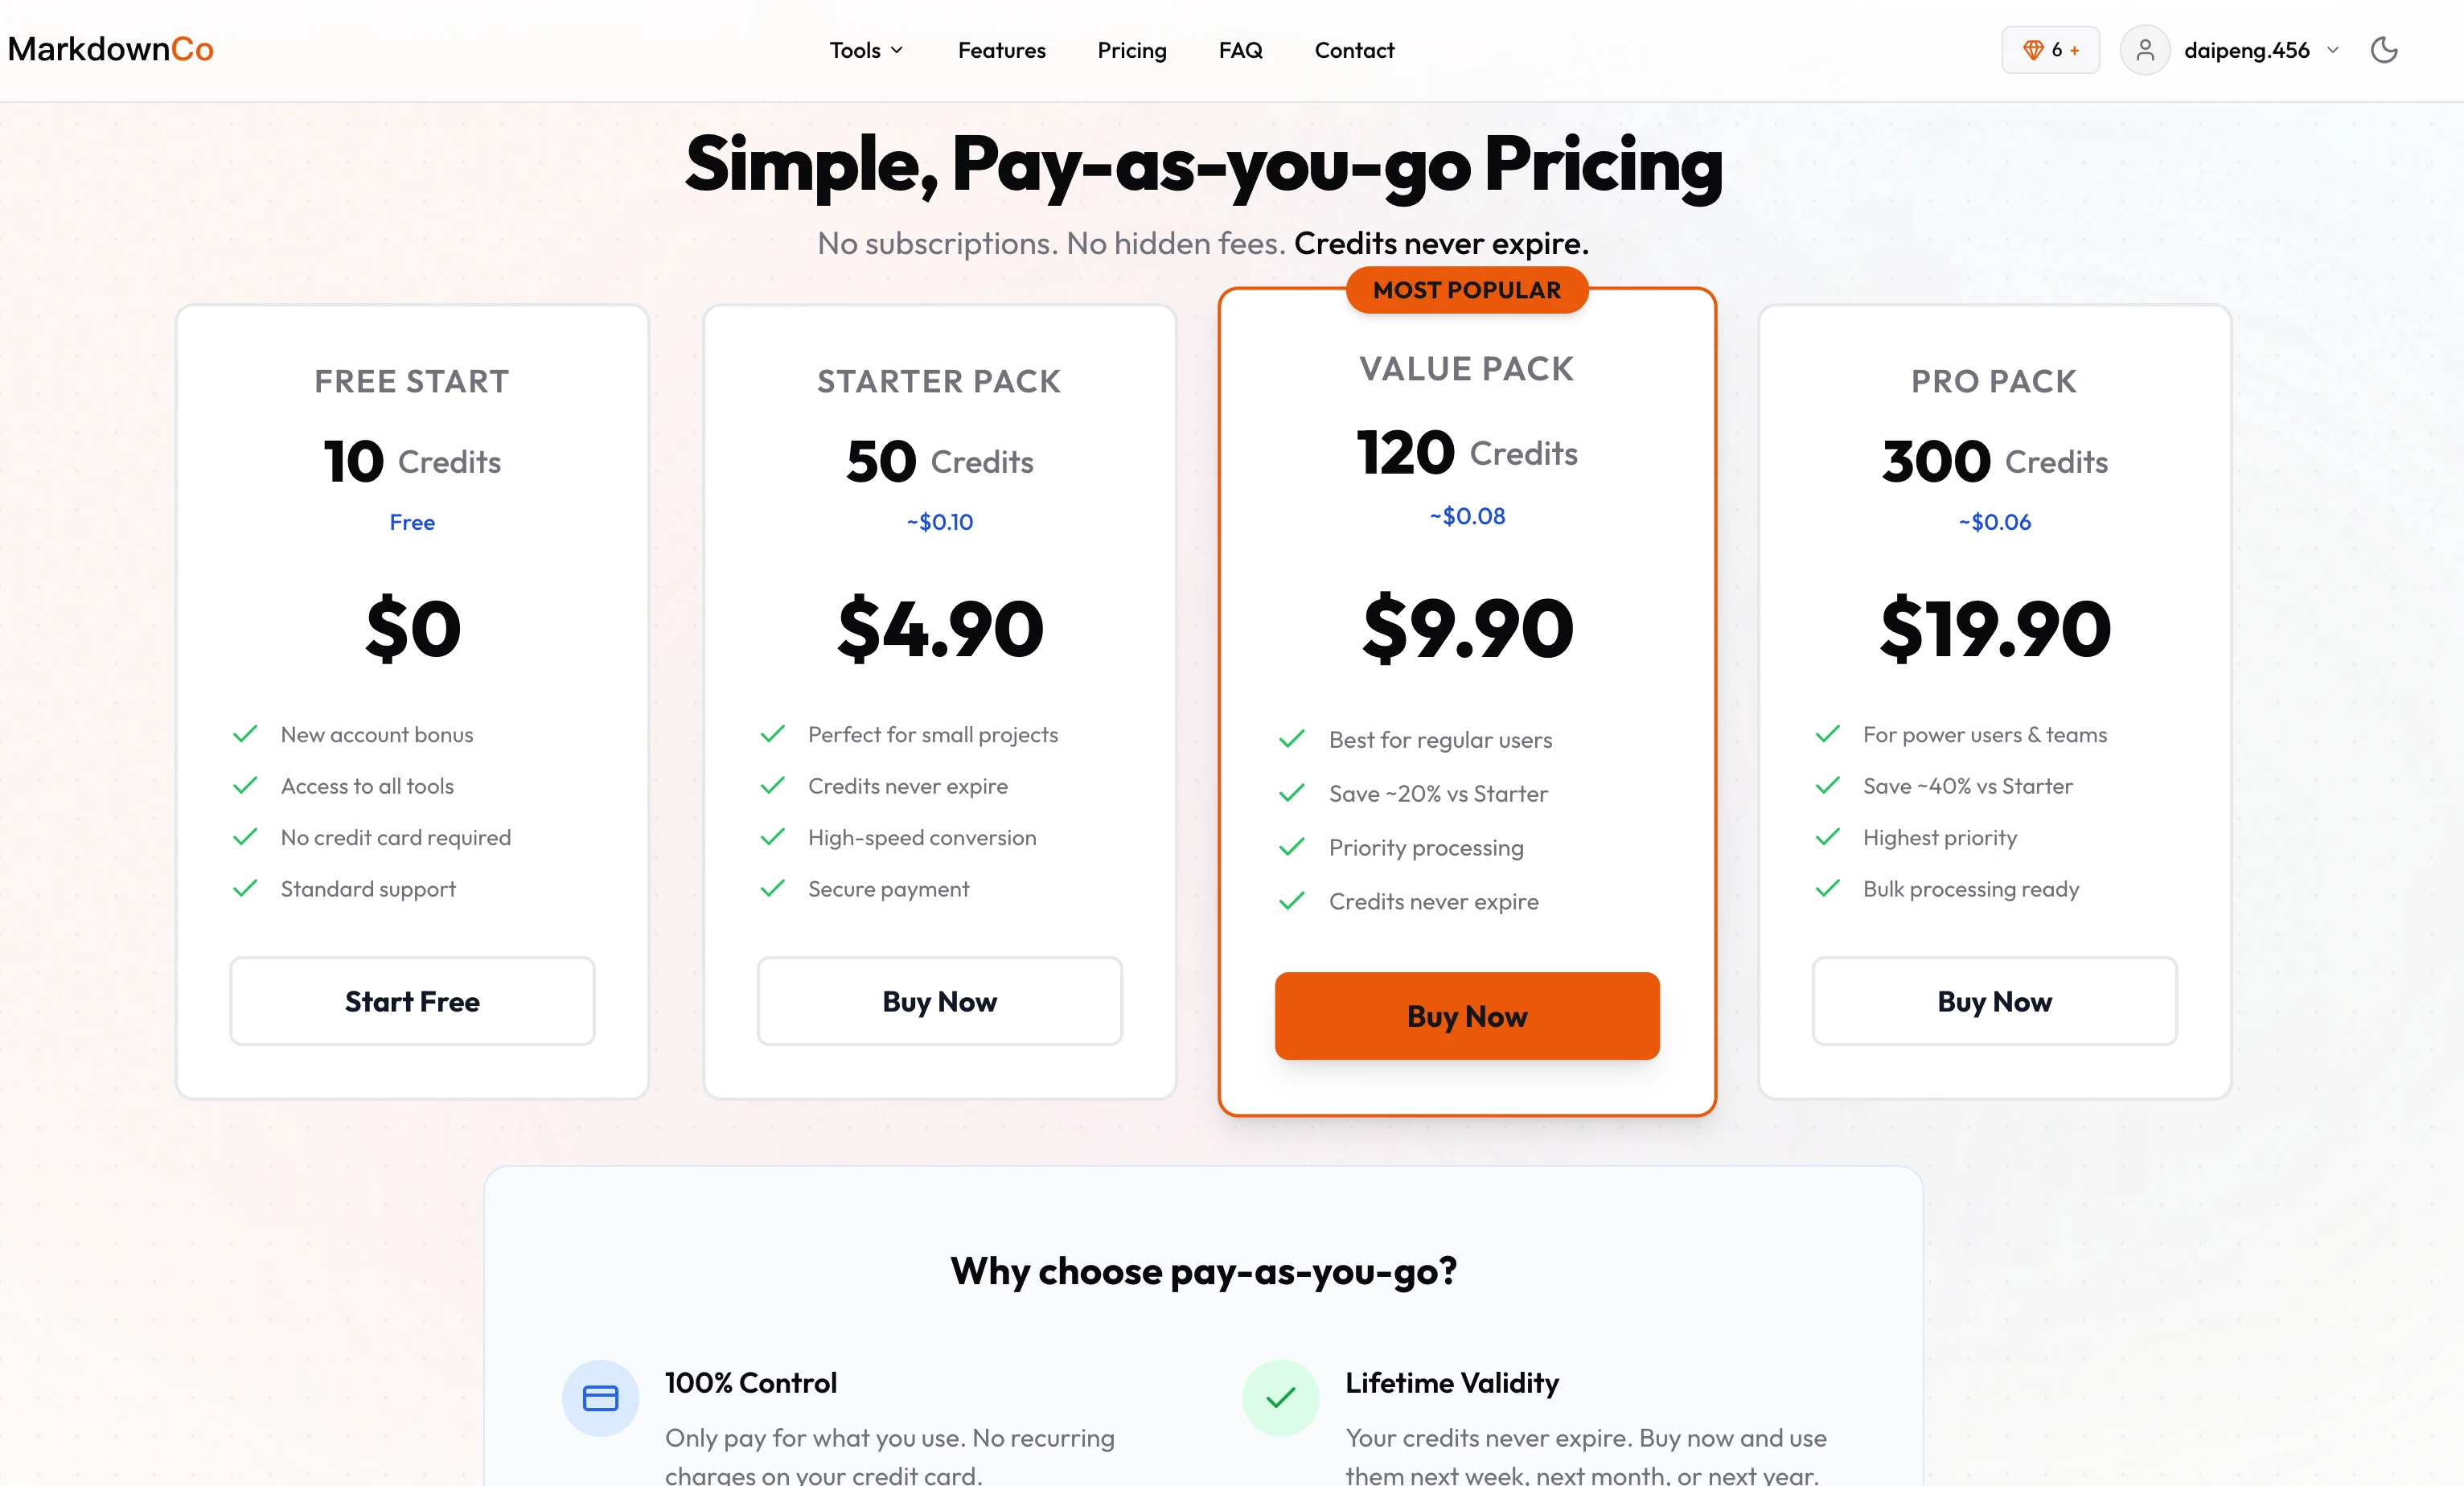Image resolution: width=2464 pixels, height=1486 pixels.
Task: Click the Most Popular badge
Action: pyautogui.click(x=1466, y=290)
